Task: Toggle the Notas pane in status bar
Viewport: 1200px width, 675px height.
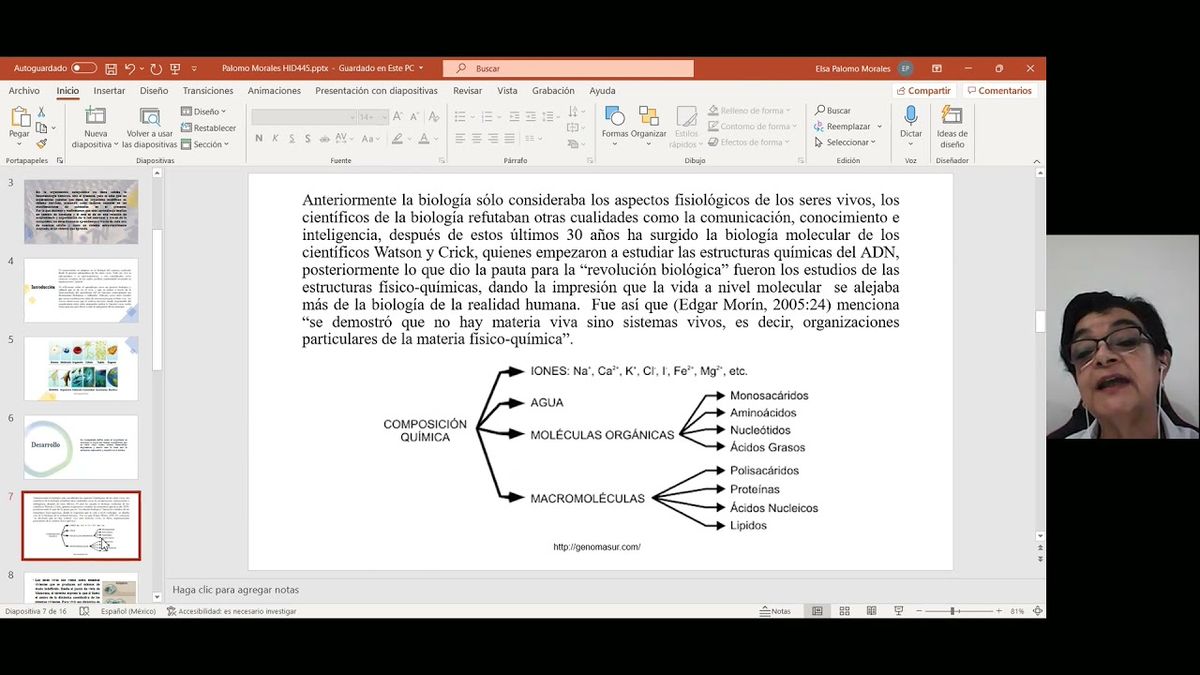Action: [x=775, y=611]
